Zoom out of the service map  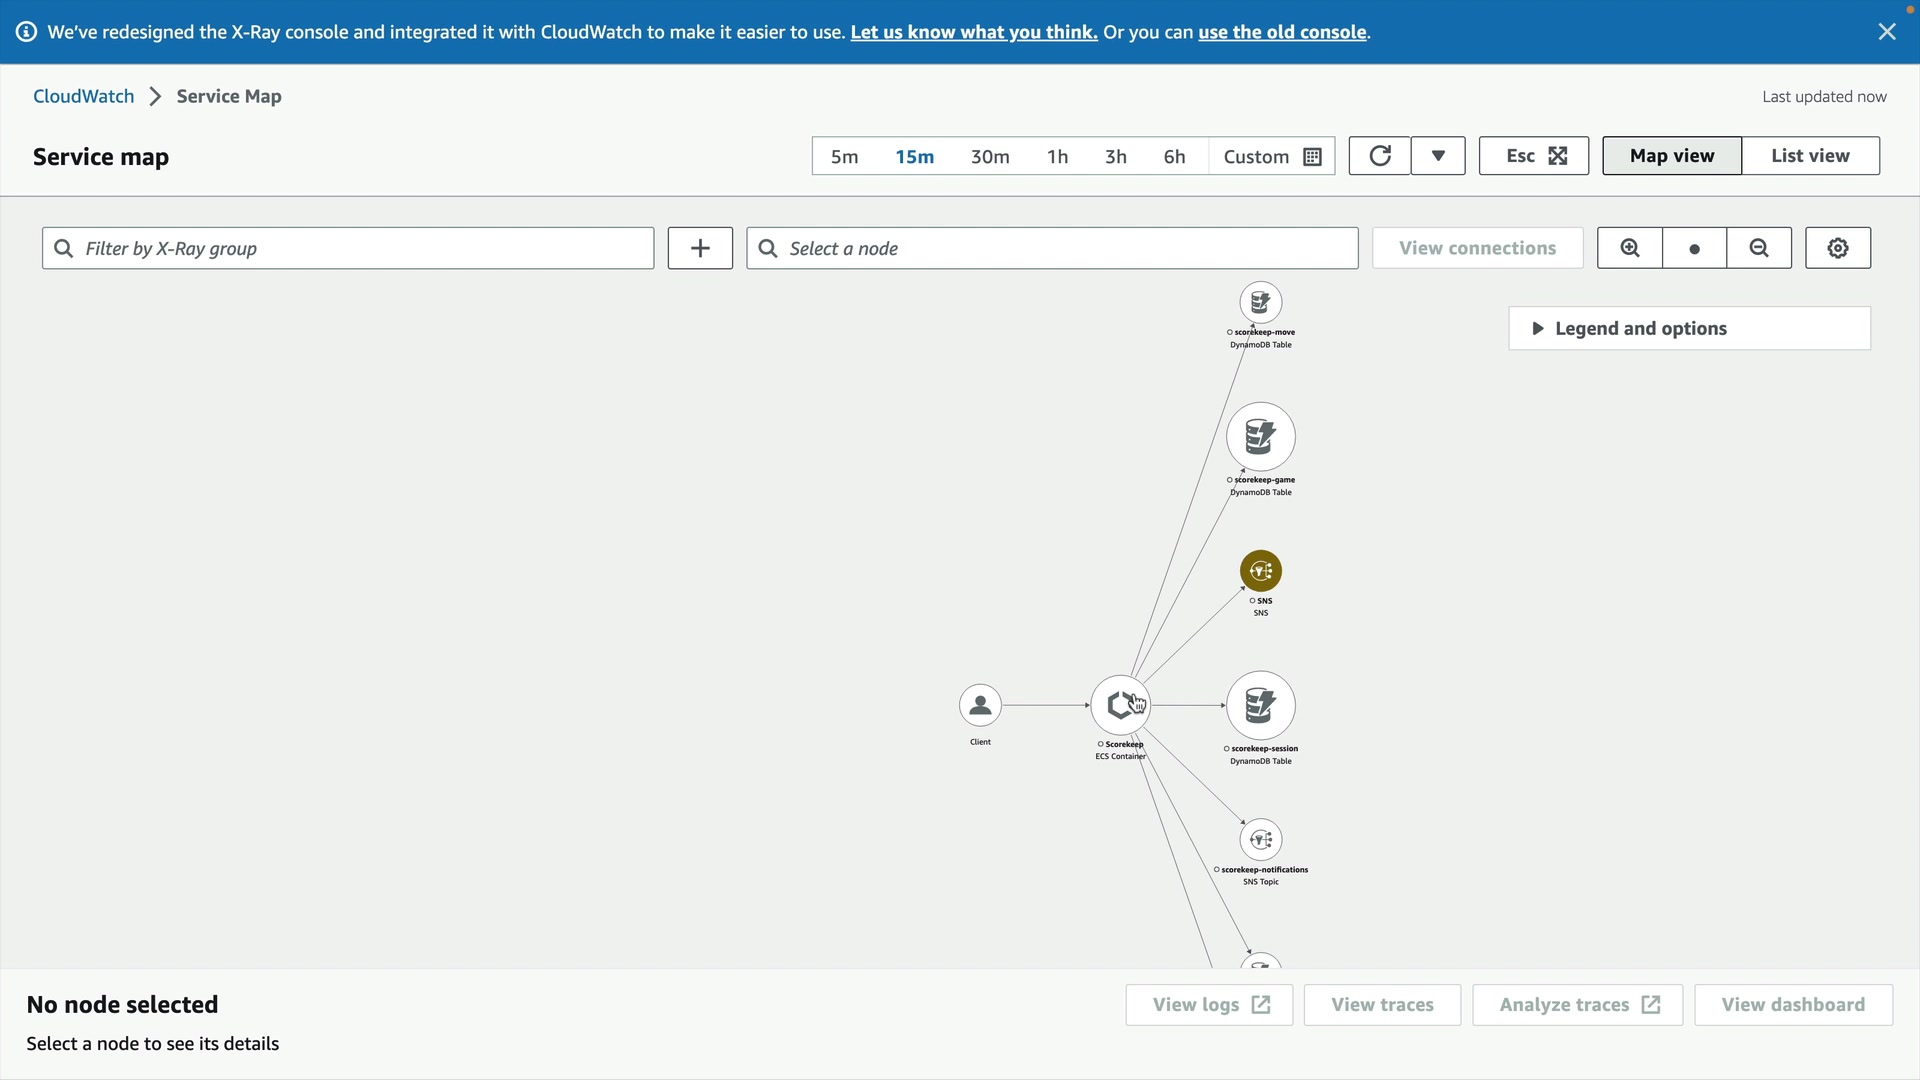(1759, 248)
